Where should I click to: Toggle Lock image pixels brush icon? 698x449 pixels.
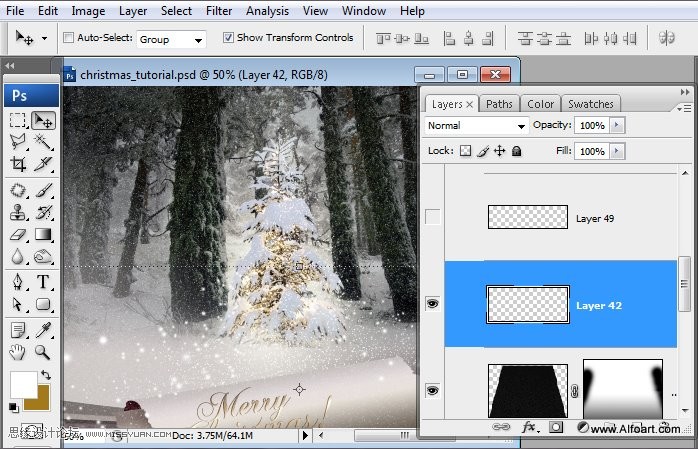coord(483,151)
